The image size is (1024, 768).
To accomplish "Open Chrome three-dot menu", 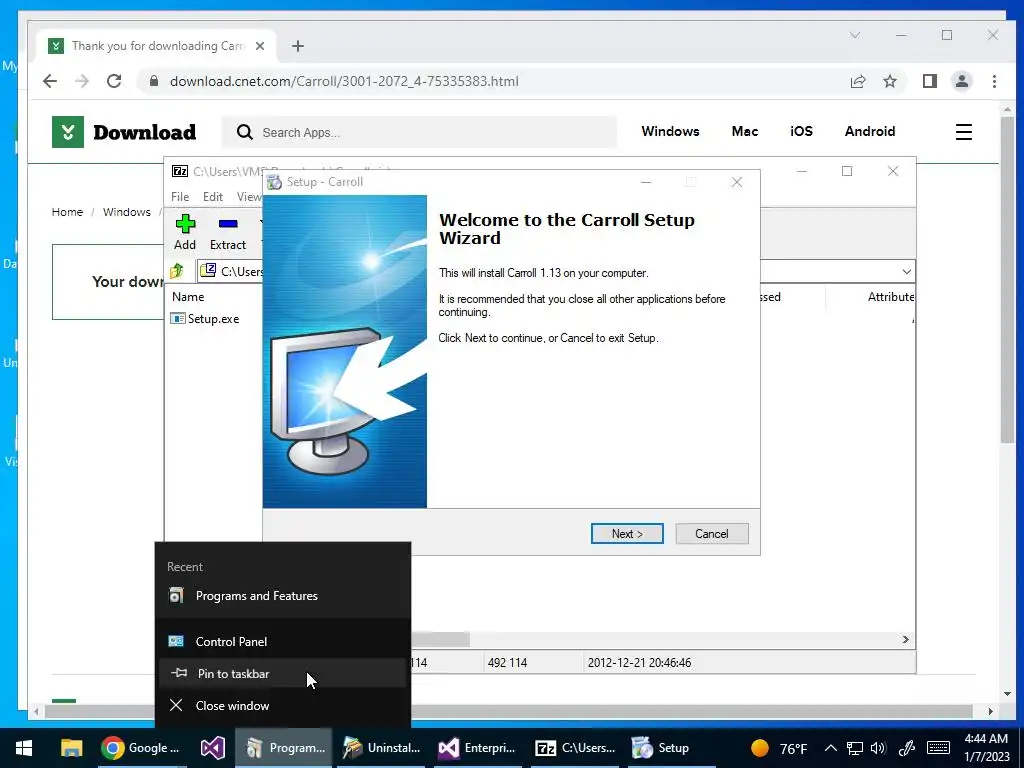I will pyautogui.click(x=994, y=81).
